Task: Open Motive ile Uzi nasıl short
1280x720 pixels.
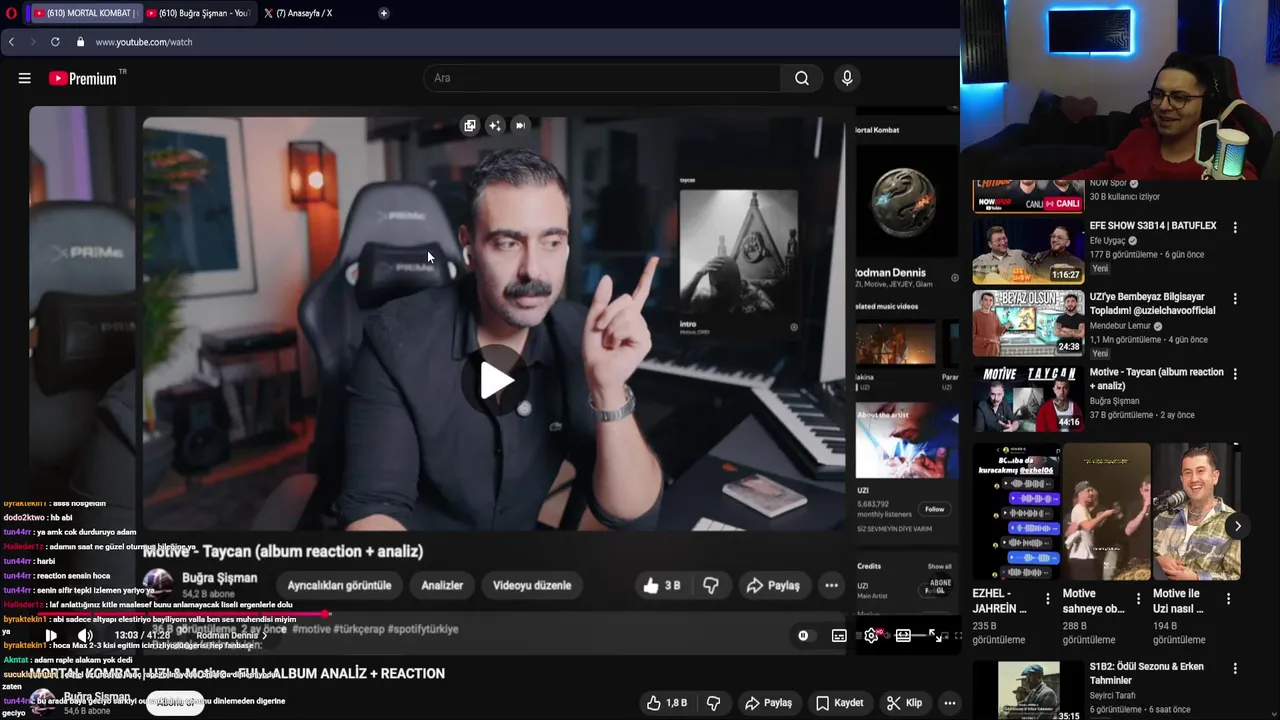Action: coord(1197,511)
